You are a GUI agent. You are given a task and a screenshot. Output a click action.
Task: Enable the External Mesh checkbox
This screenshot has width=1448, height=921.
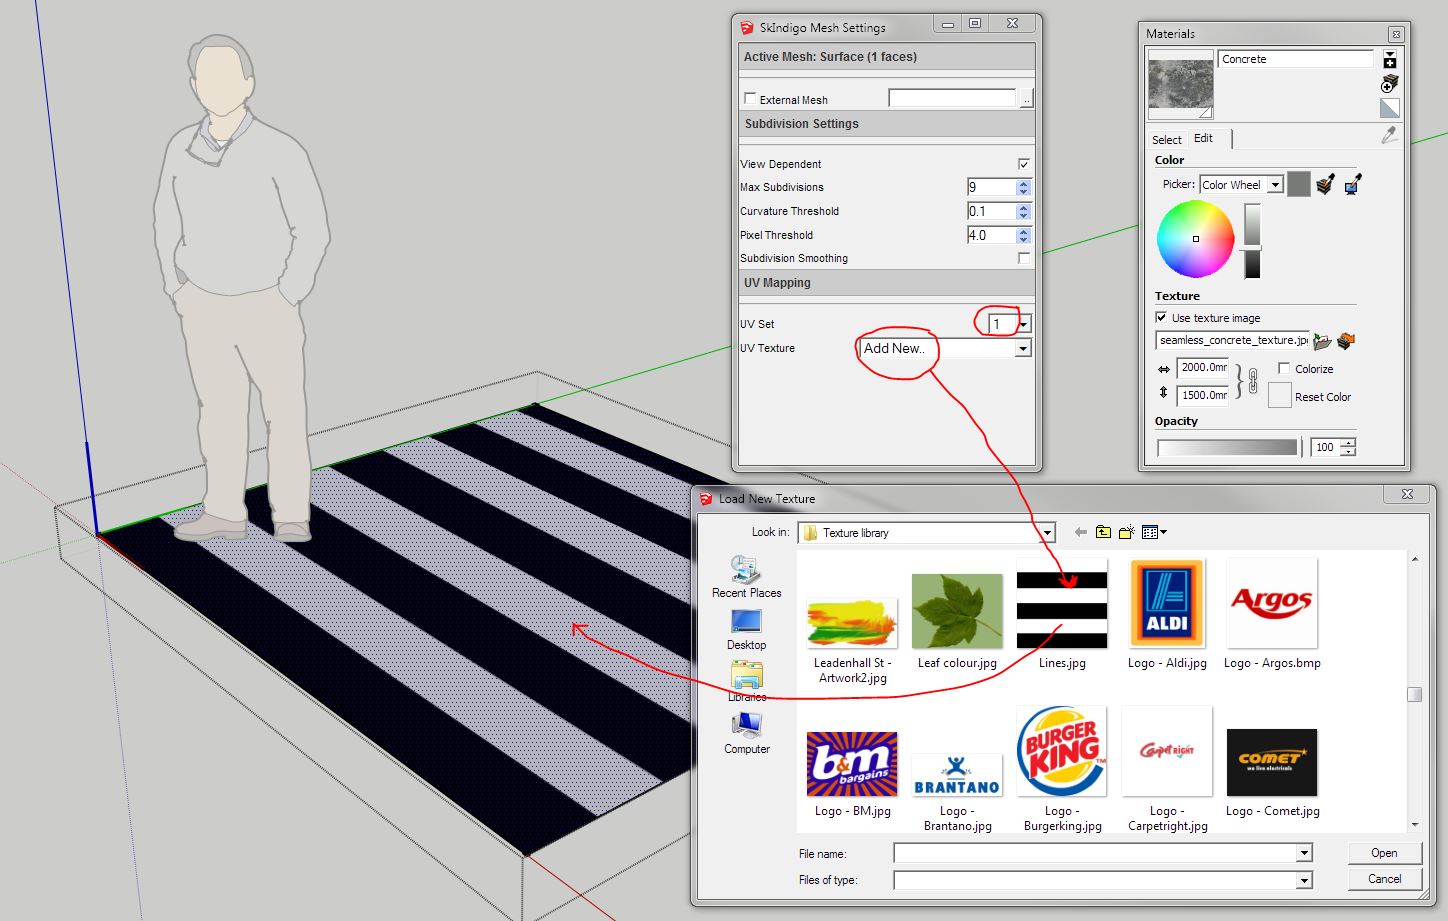(750, 99)
